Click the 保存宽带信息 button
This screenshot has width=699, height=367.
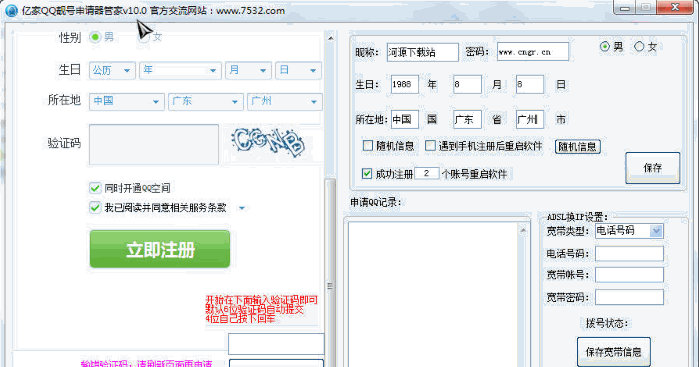point(613,352)
